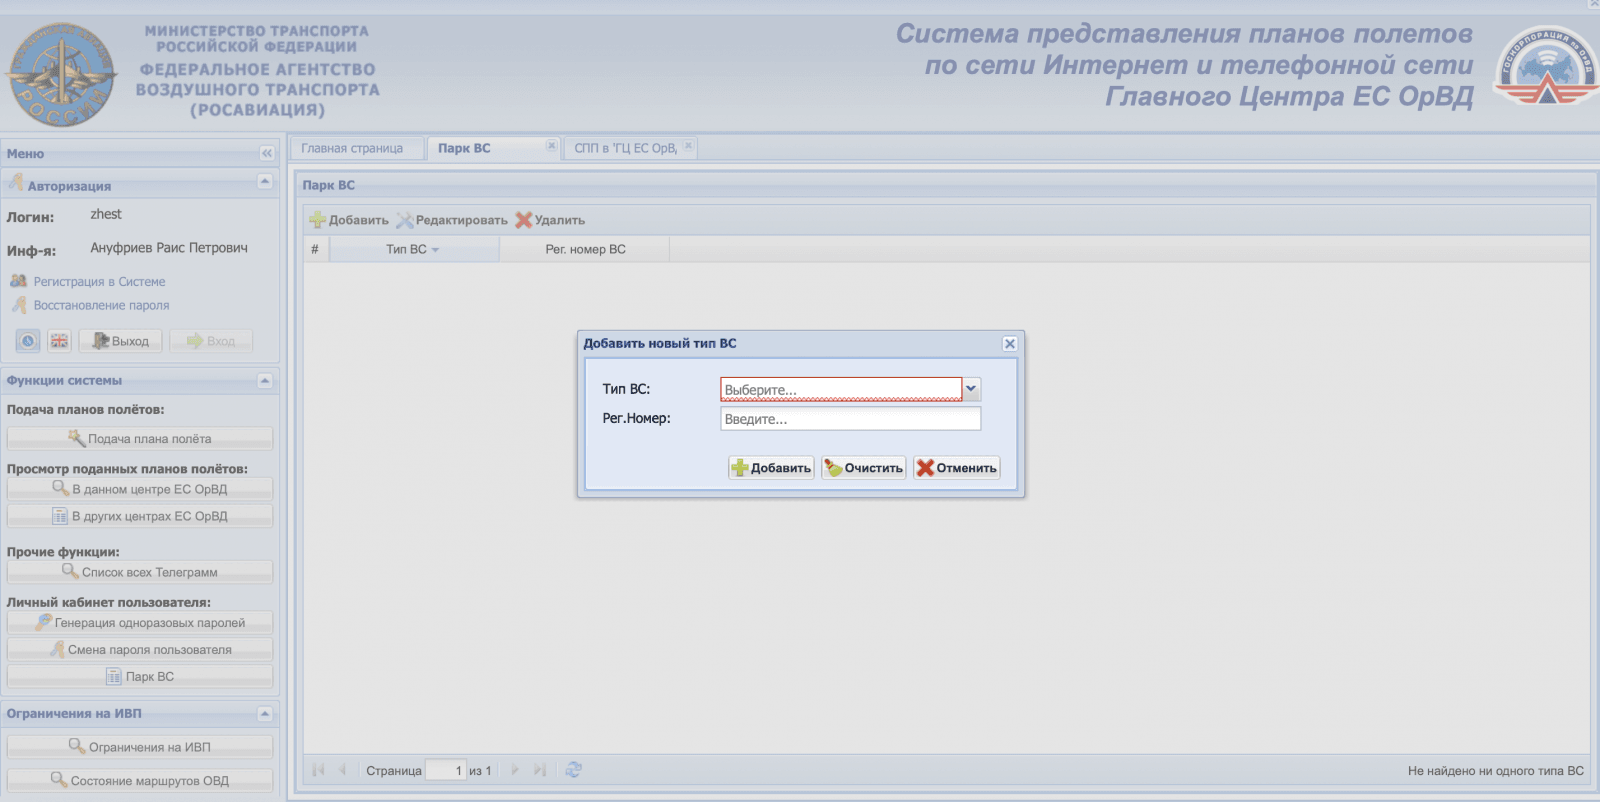
Task: Switch language with the UK flag icon
Action: pyautogui.click(x=60, y=341)
